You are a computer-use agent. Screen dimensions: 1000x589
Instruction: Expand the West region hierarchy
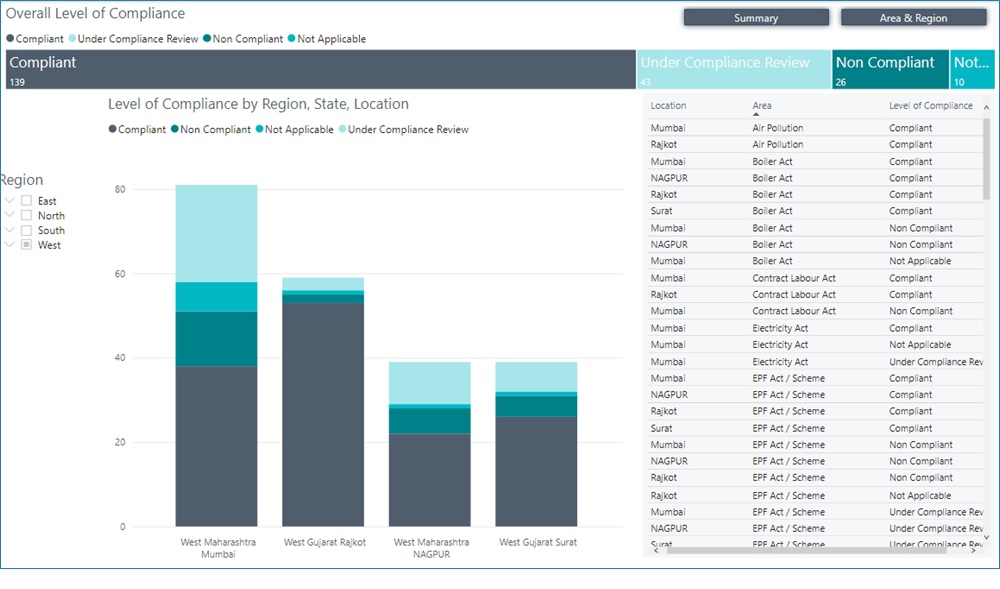pyautogui.click(x=9, y=245)
